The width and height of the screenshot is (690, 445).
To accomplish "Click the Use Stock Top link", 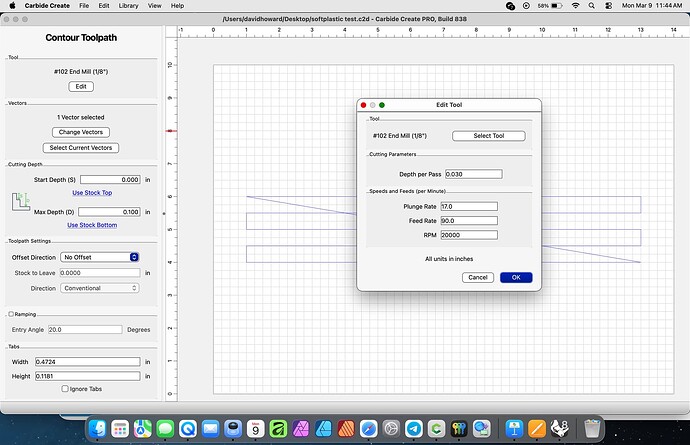I will [92, 192].
